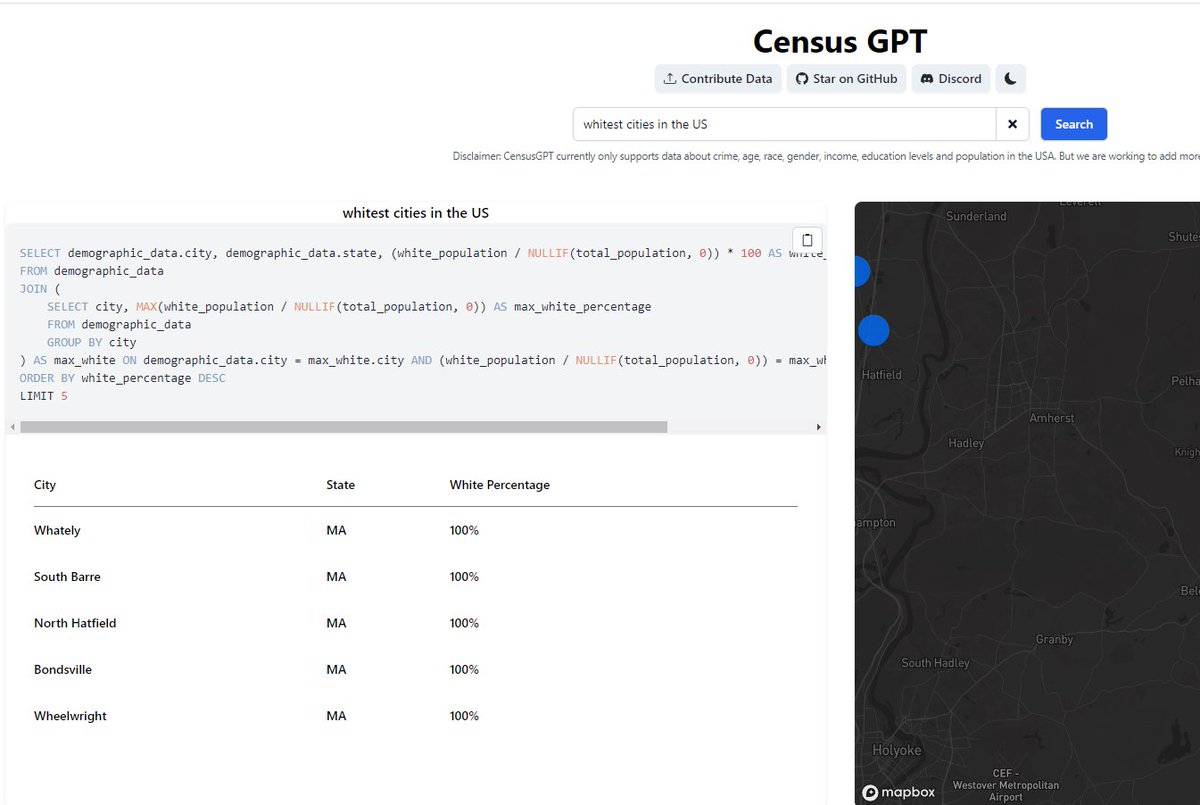This screenshot has height=805, width=1200.
Task: Select the Bondsville city cell
Action: [63, 669]
